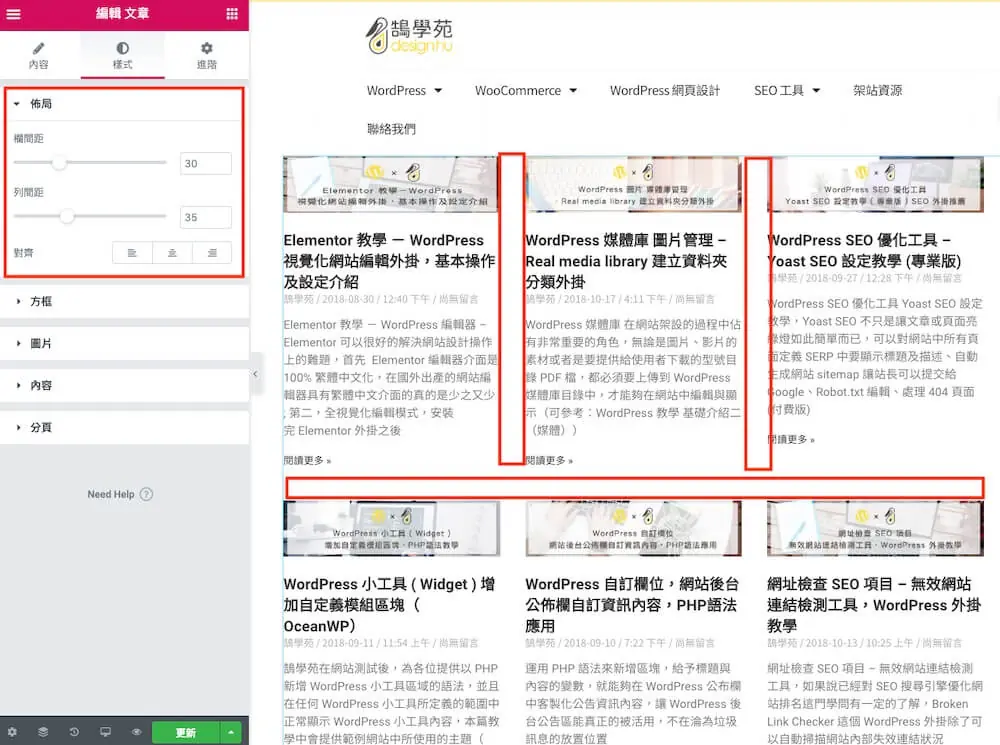1000x745 pixels.
Task: Open 網址檢查 SEO 項目 article title
Action: (x=874, y=605)
